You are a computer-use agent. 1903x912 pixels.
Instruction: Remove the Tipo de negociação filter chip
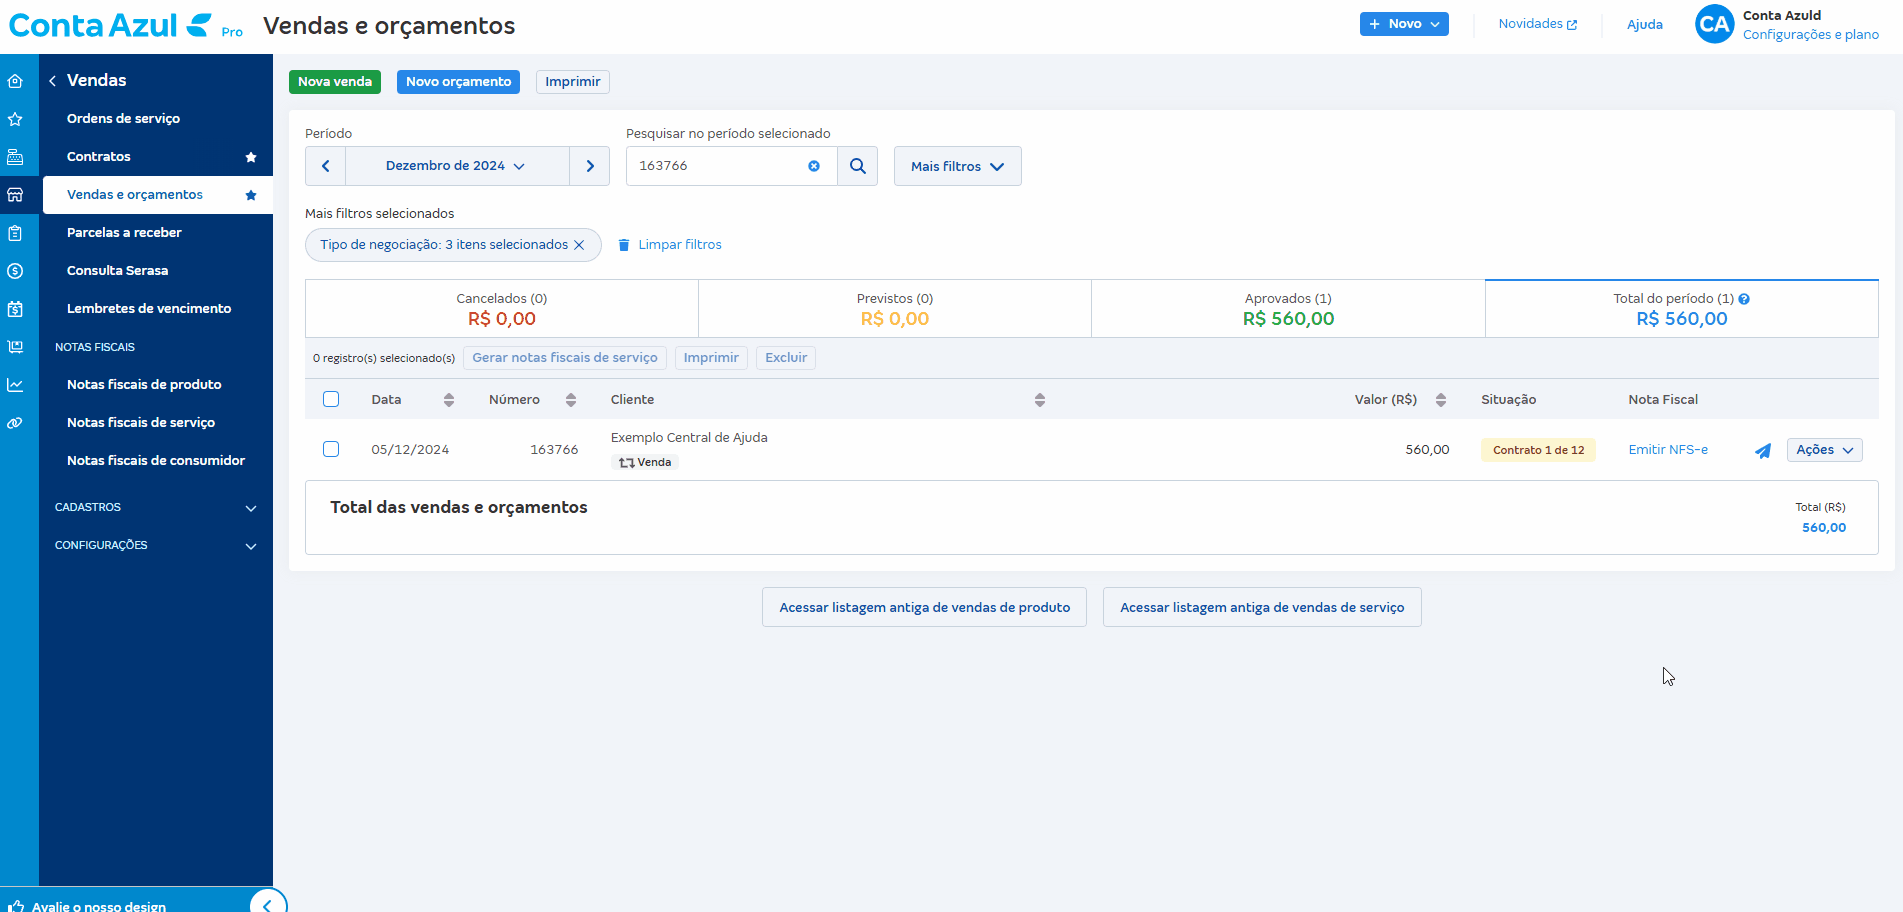579,245
